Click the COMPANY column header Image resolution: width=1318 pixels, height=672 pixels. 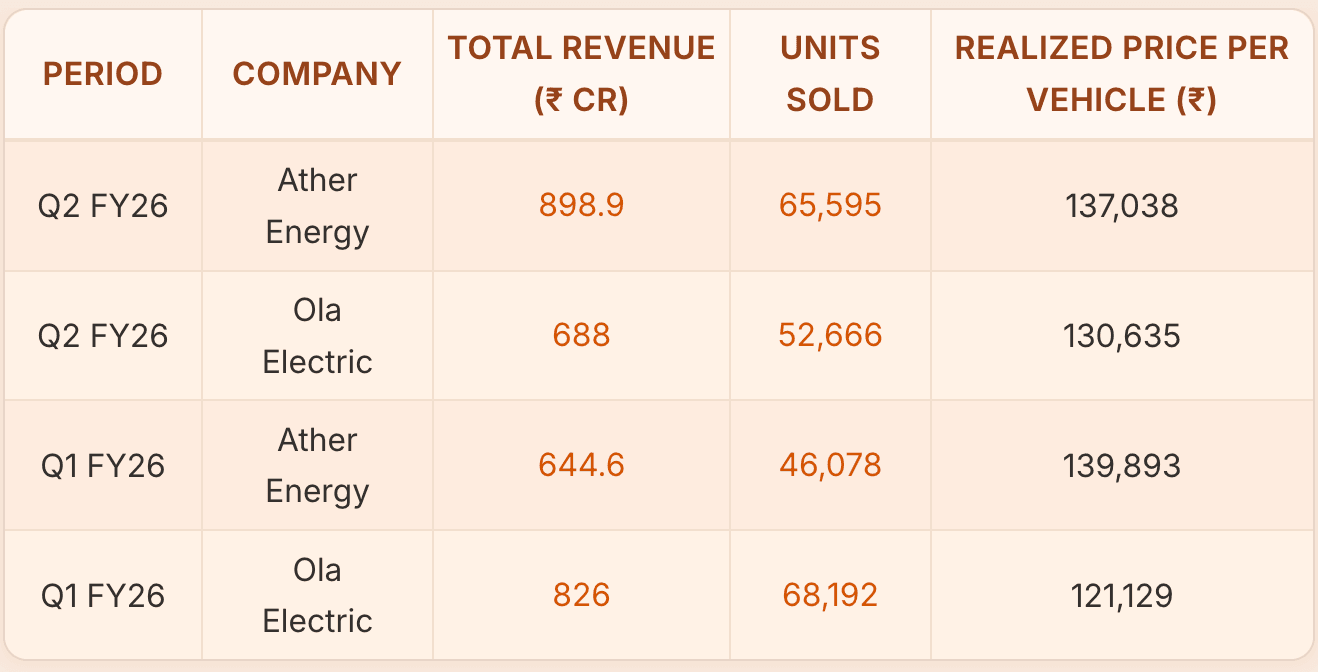pos(317,74)
